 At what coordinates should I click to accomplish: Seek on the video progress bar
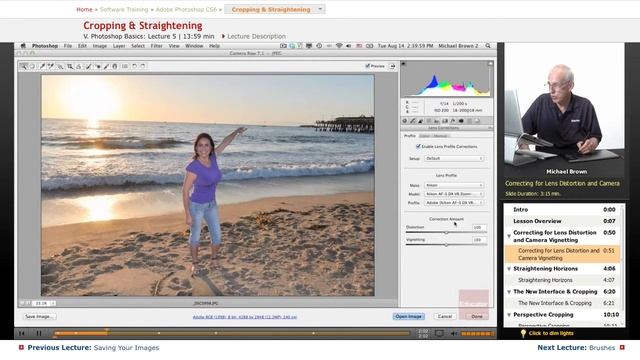[x=232, y=333]
